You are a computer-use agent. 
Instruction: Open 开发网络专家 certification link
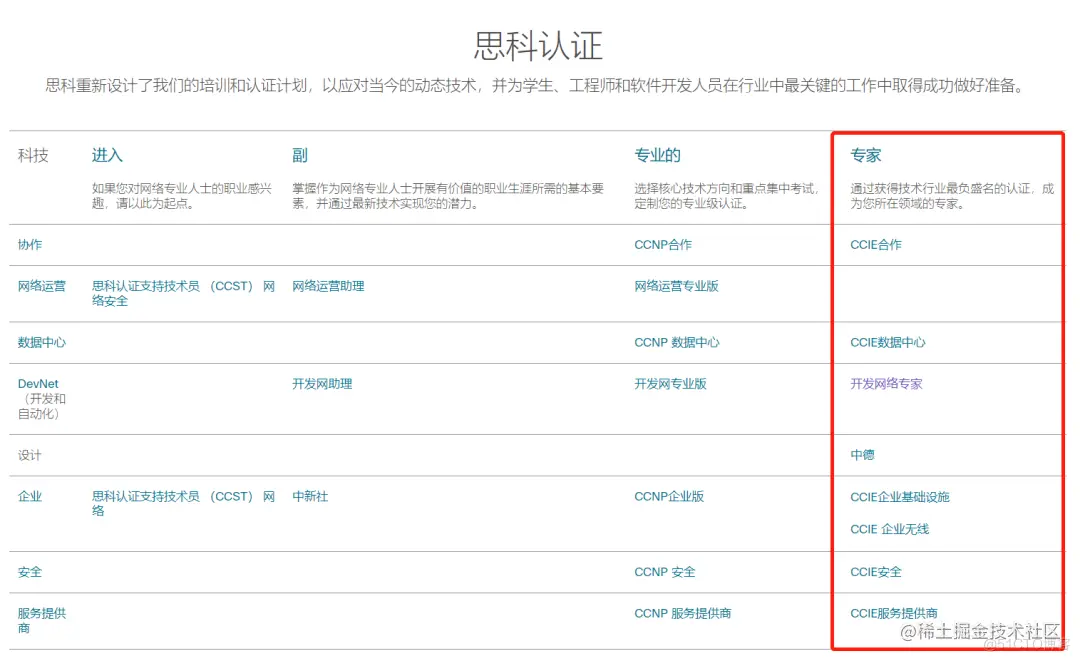[886, 384]
